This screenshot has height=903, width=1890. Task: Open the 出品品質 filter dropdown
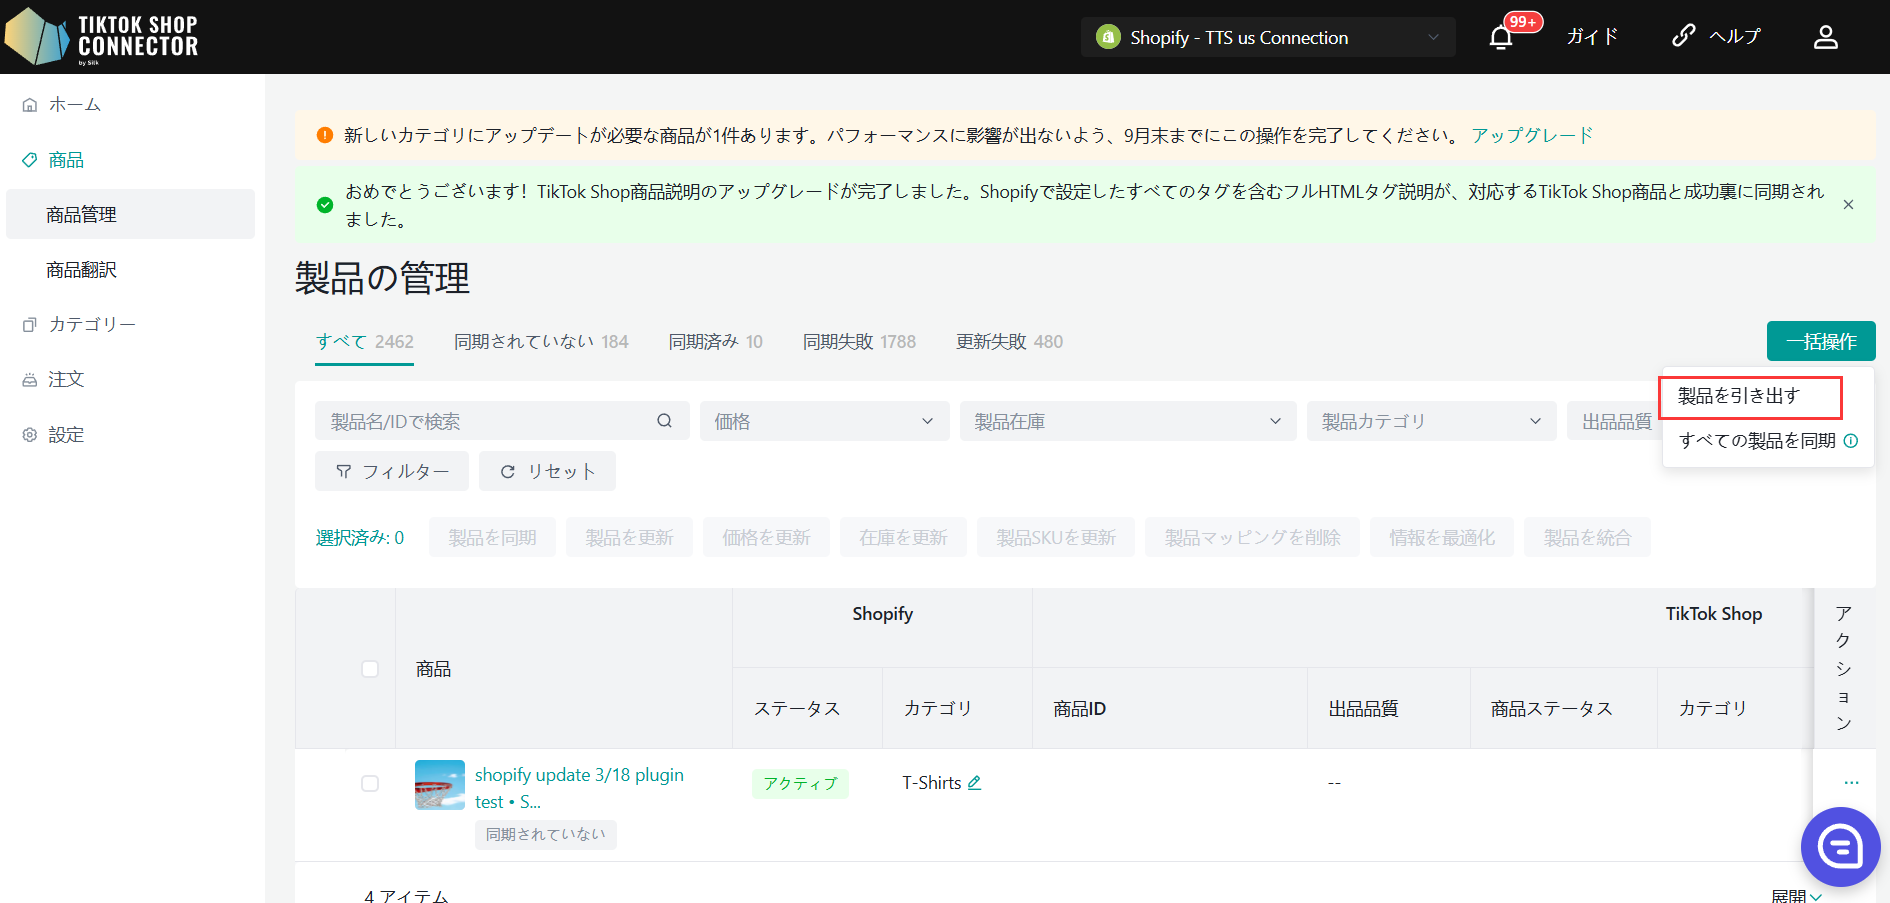coord(1615,421)
